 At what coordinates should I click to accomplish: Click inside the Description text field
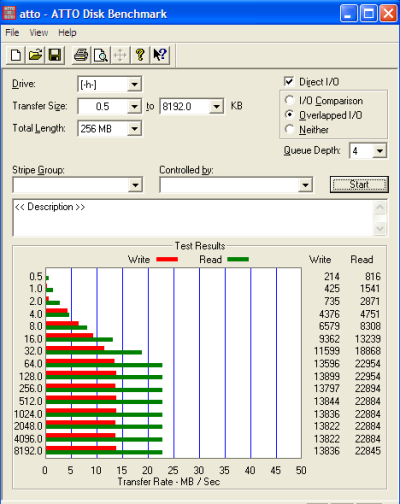(x=193, y=218)
